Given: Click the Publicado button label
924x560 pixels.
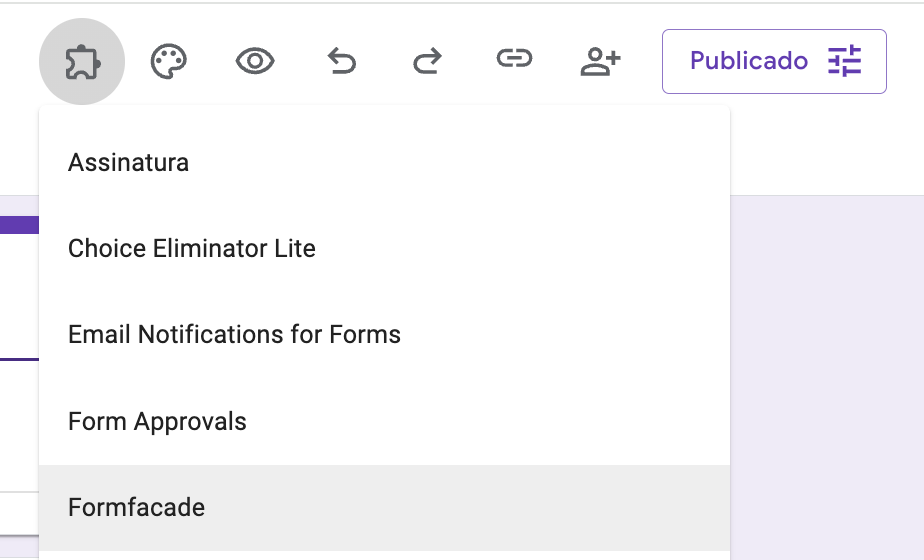Looking at the screenshot, I should tap(748, 62).
